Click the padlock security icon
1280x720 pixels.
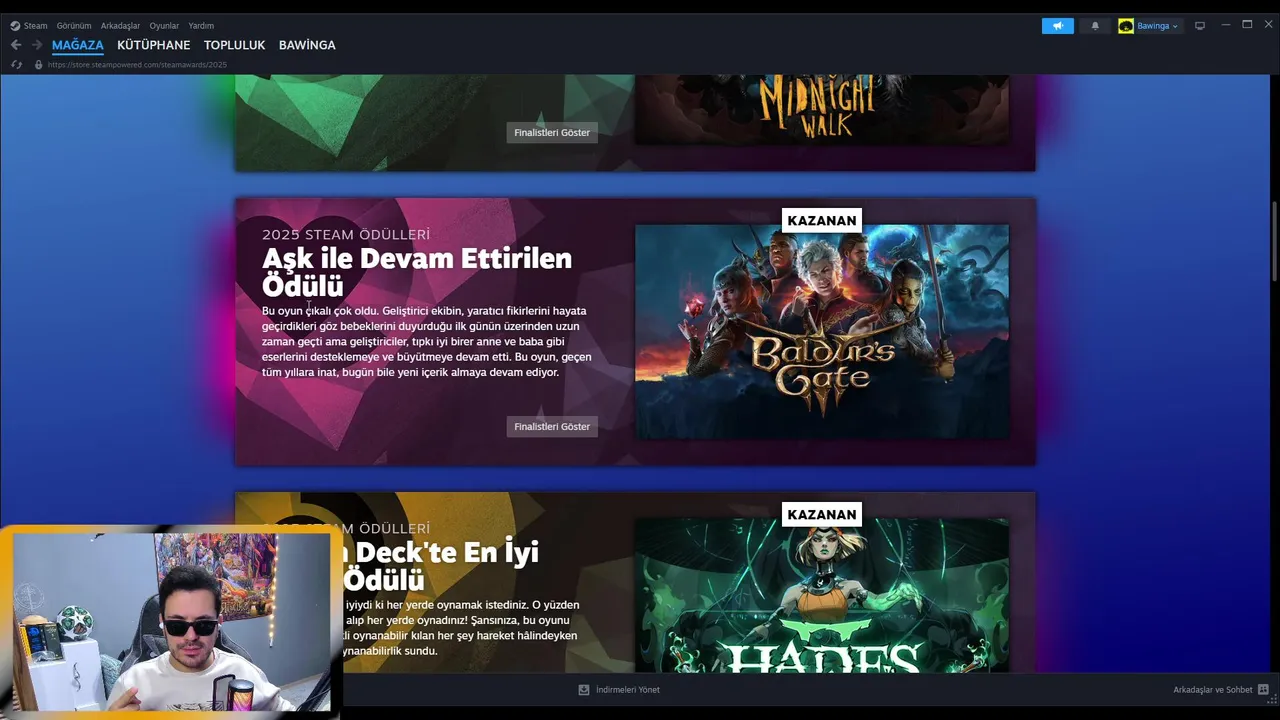tap(39, 64)
